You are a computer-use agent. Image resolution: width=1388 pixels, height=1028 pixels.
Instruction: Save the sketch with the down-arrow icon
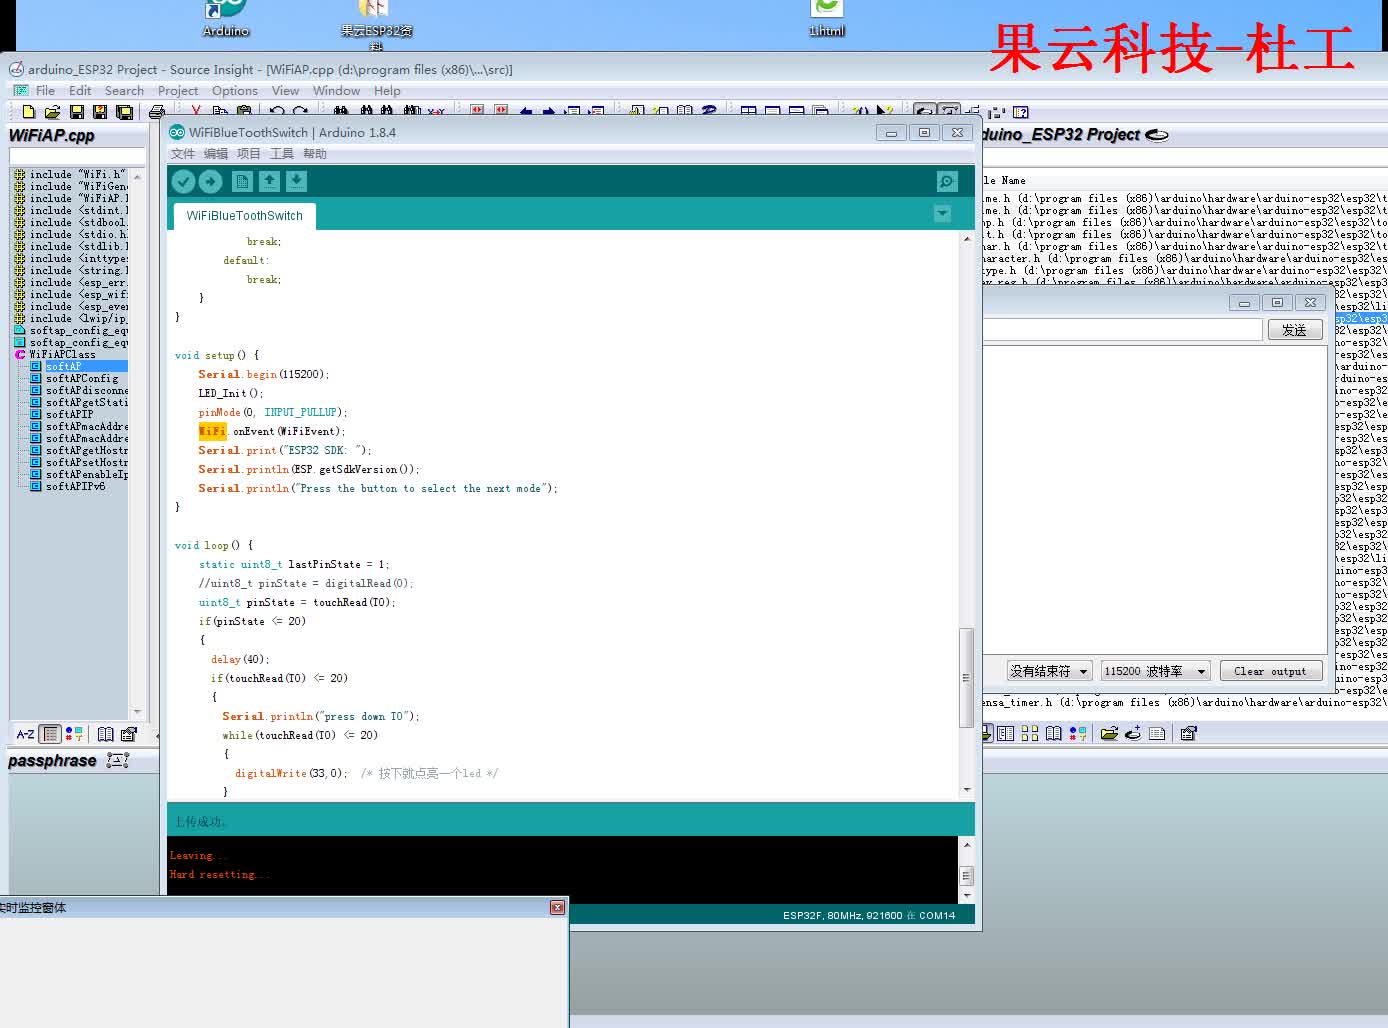pos(296,181)
